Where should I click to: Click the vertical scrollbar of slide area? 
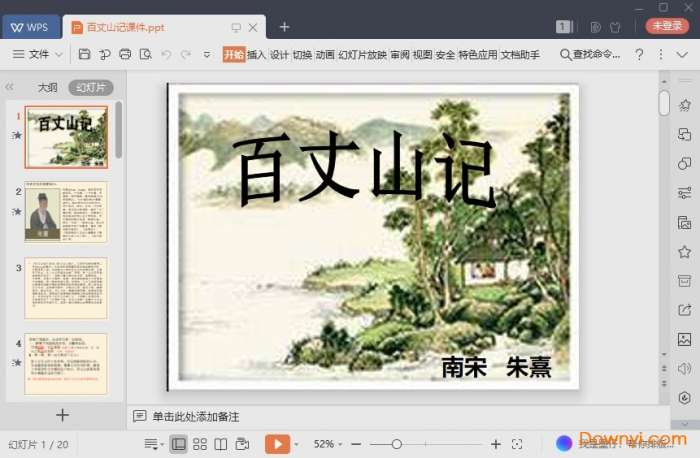click(664, 103)
